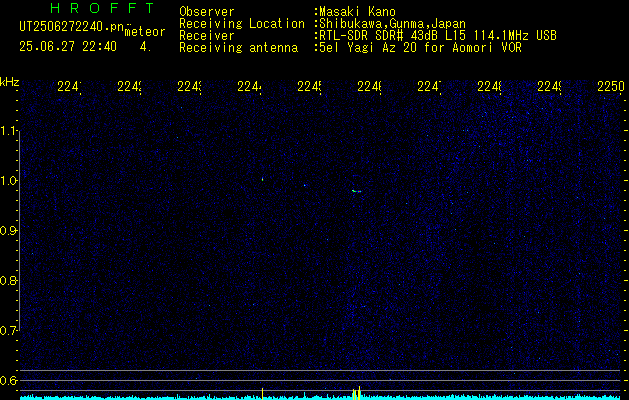
Task: Click the Receiver label
Action: click(207, 36)
